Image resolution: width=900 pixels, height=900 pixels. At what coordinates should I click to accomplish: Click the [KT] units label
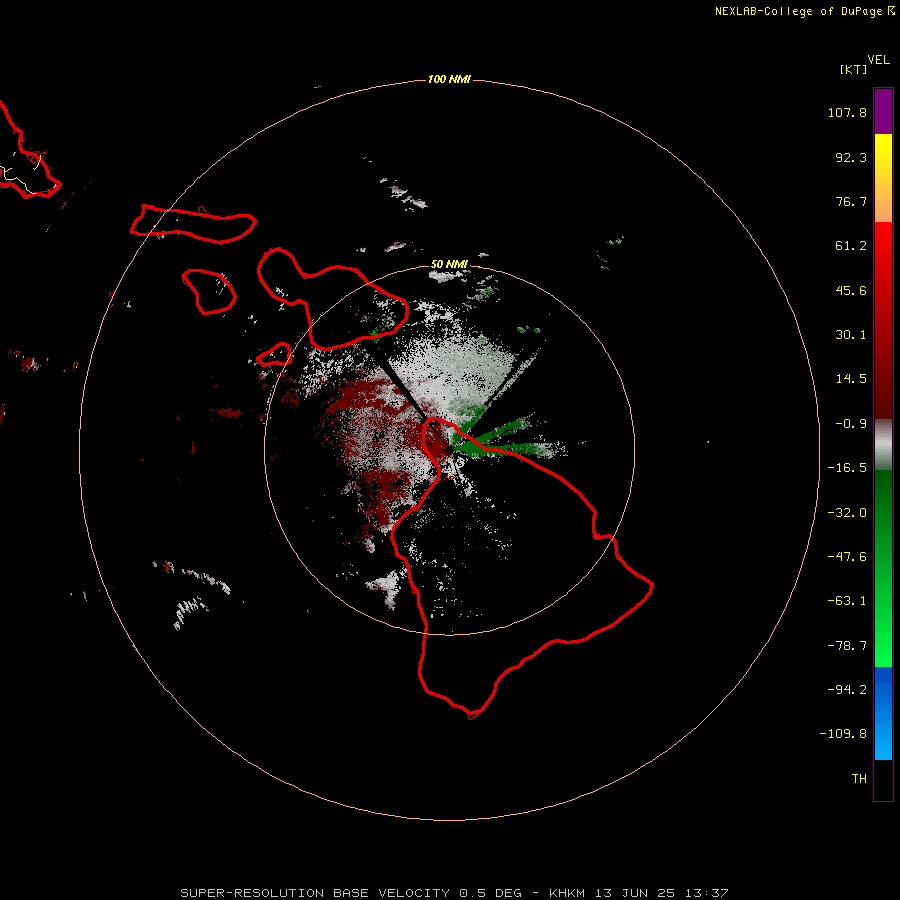tap(853, 69)
